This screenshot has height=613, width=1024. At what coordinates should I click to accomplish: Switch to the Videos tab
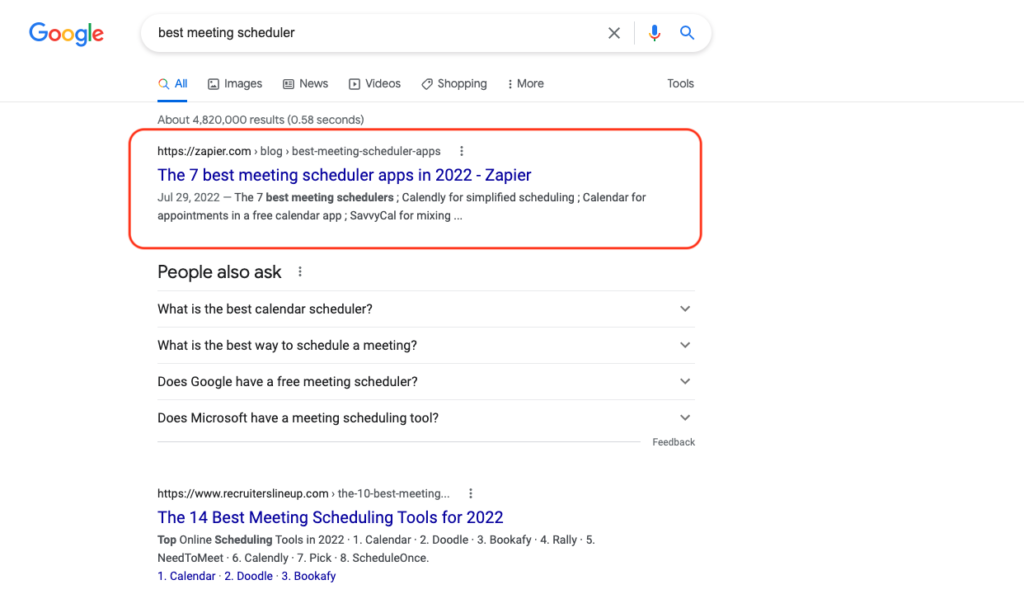click(x=374, y=84)
